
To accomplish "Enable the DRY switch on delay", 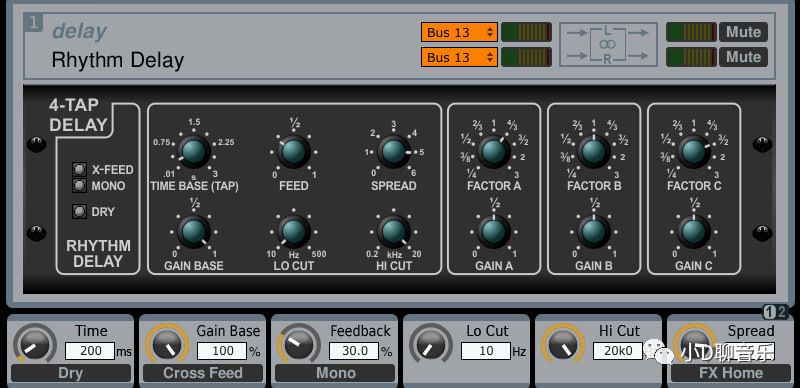I will click(79, 211).
